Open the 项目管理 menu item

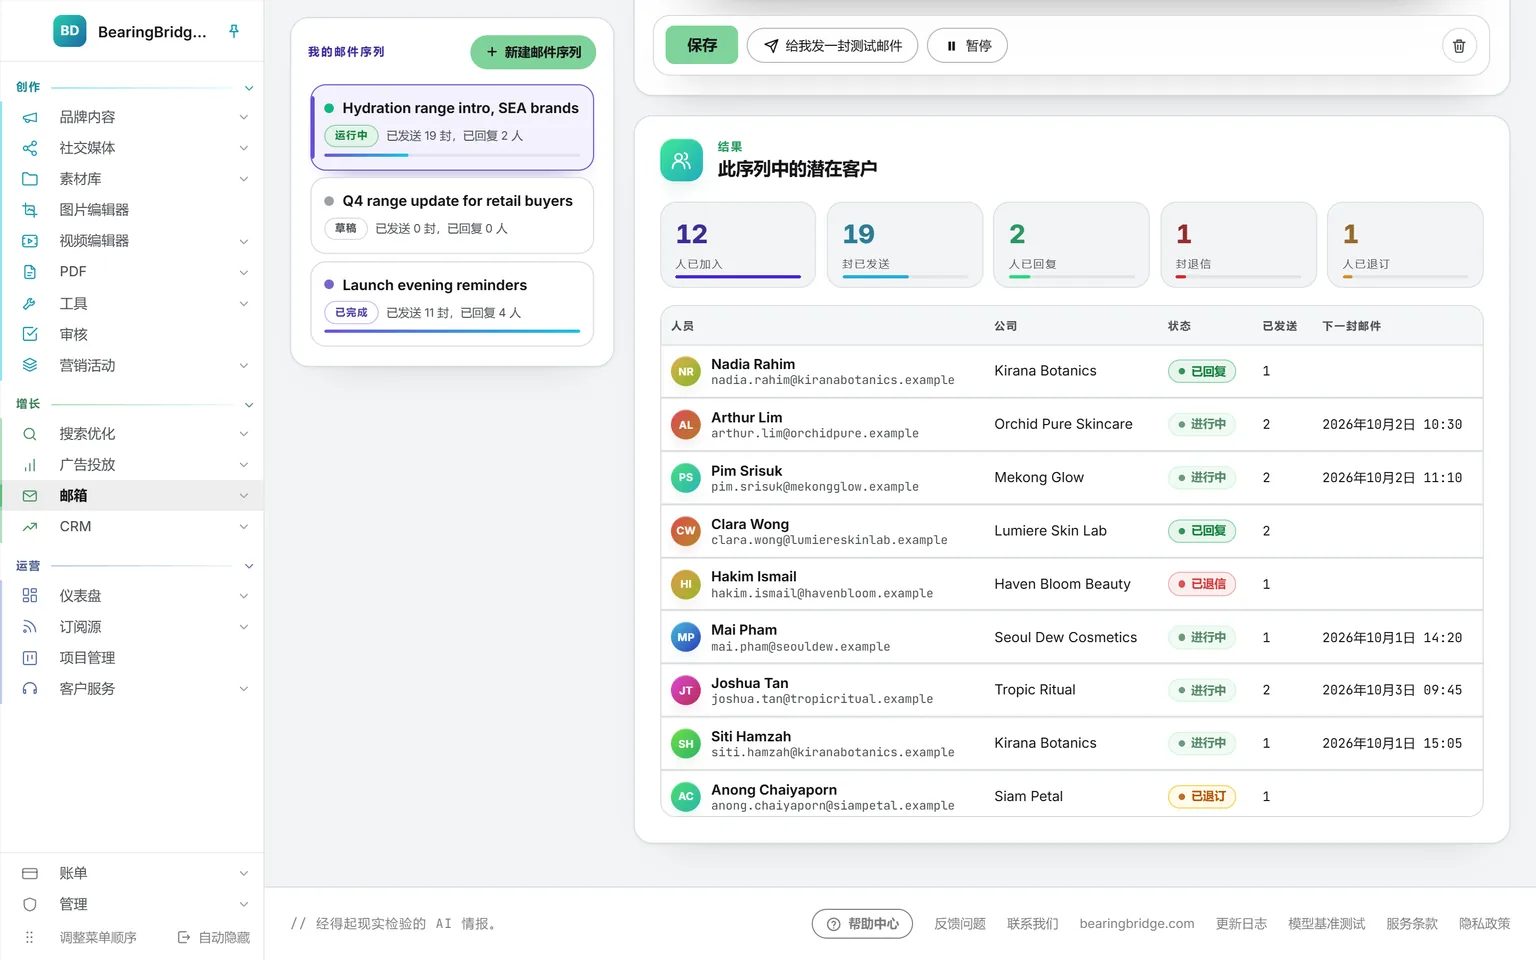click(x=134, y=658)
